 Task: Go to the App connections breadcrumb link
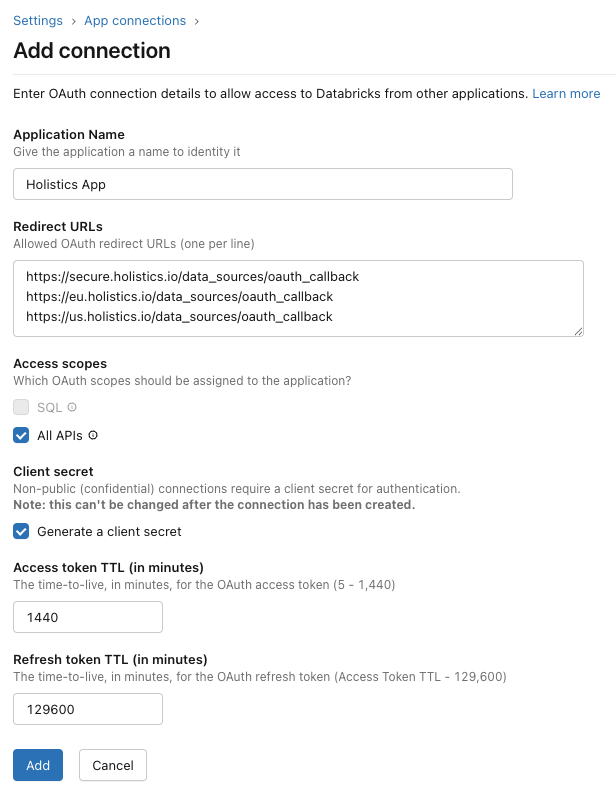point(133,20)
